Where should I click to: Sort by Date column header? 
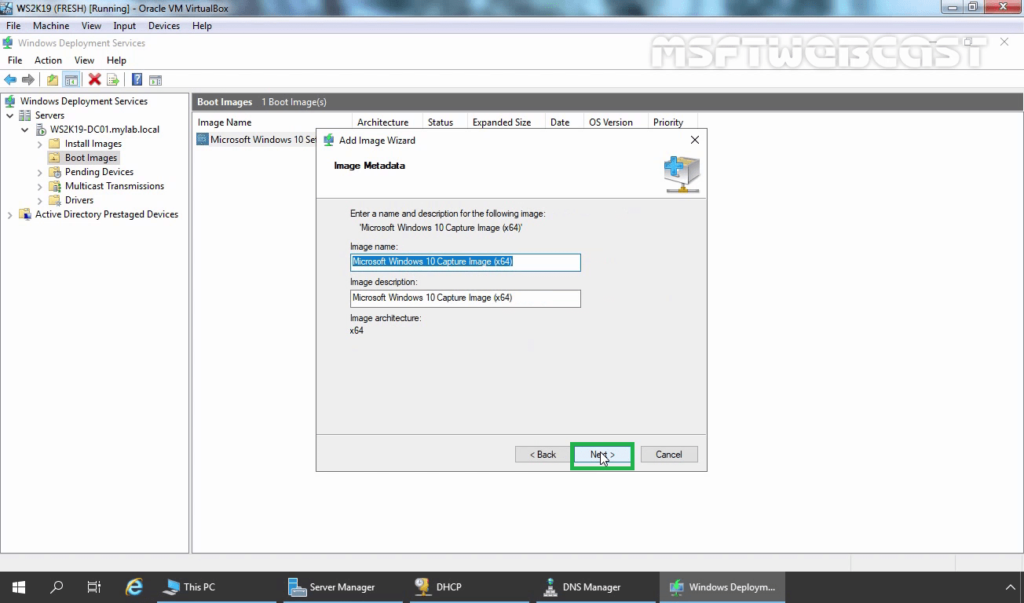[564, 122]
